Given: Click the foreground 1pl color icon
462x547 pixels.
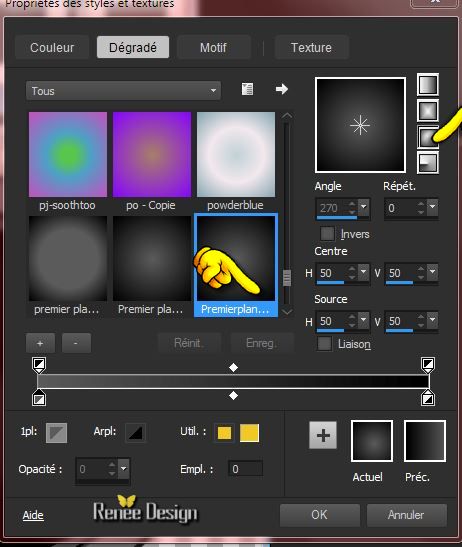Looking at the screenshot, I should [x=57, y=433].
